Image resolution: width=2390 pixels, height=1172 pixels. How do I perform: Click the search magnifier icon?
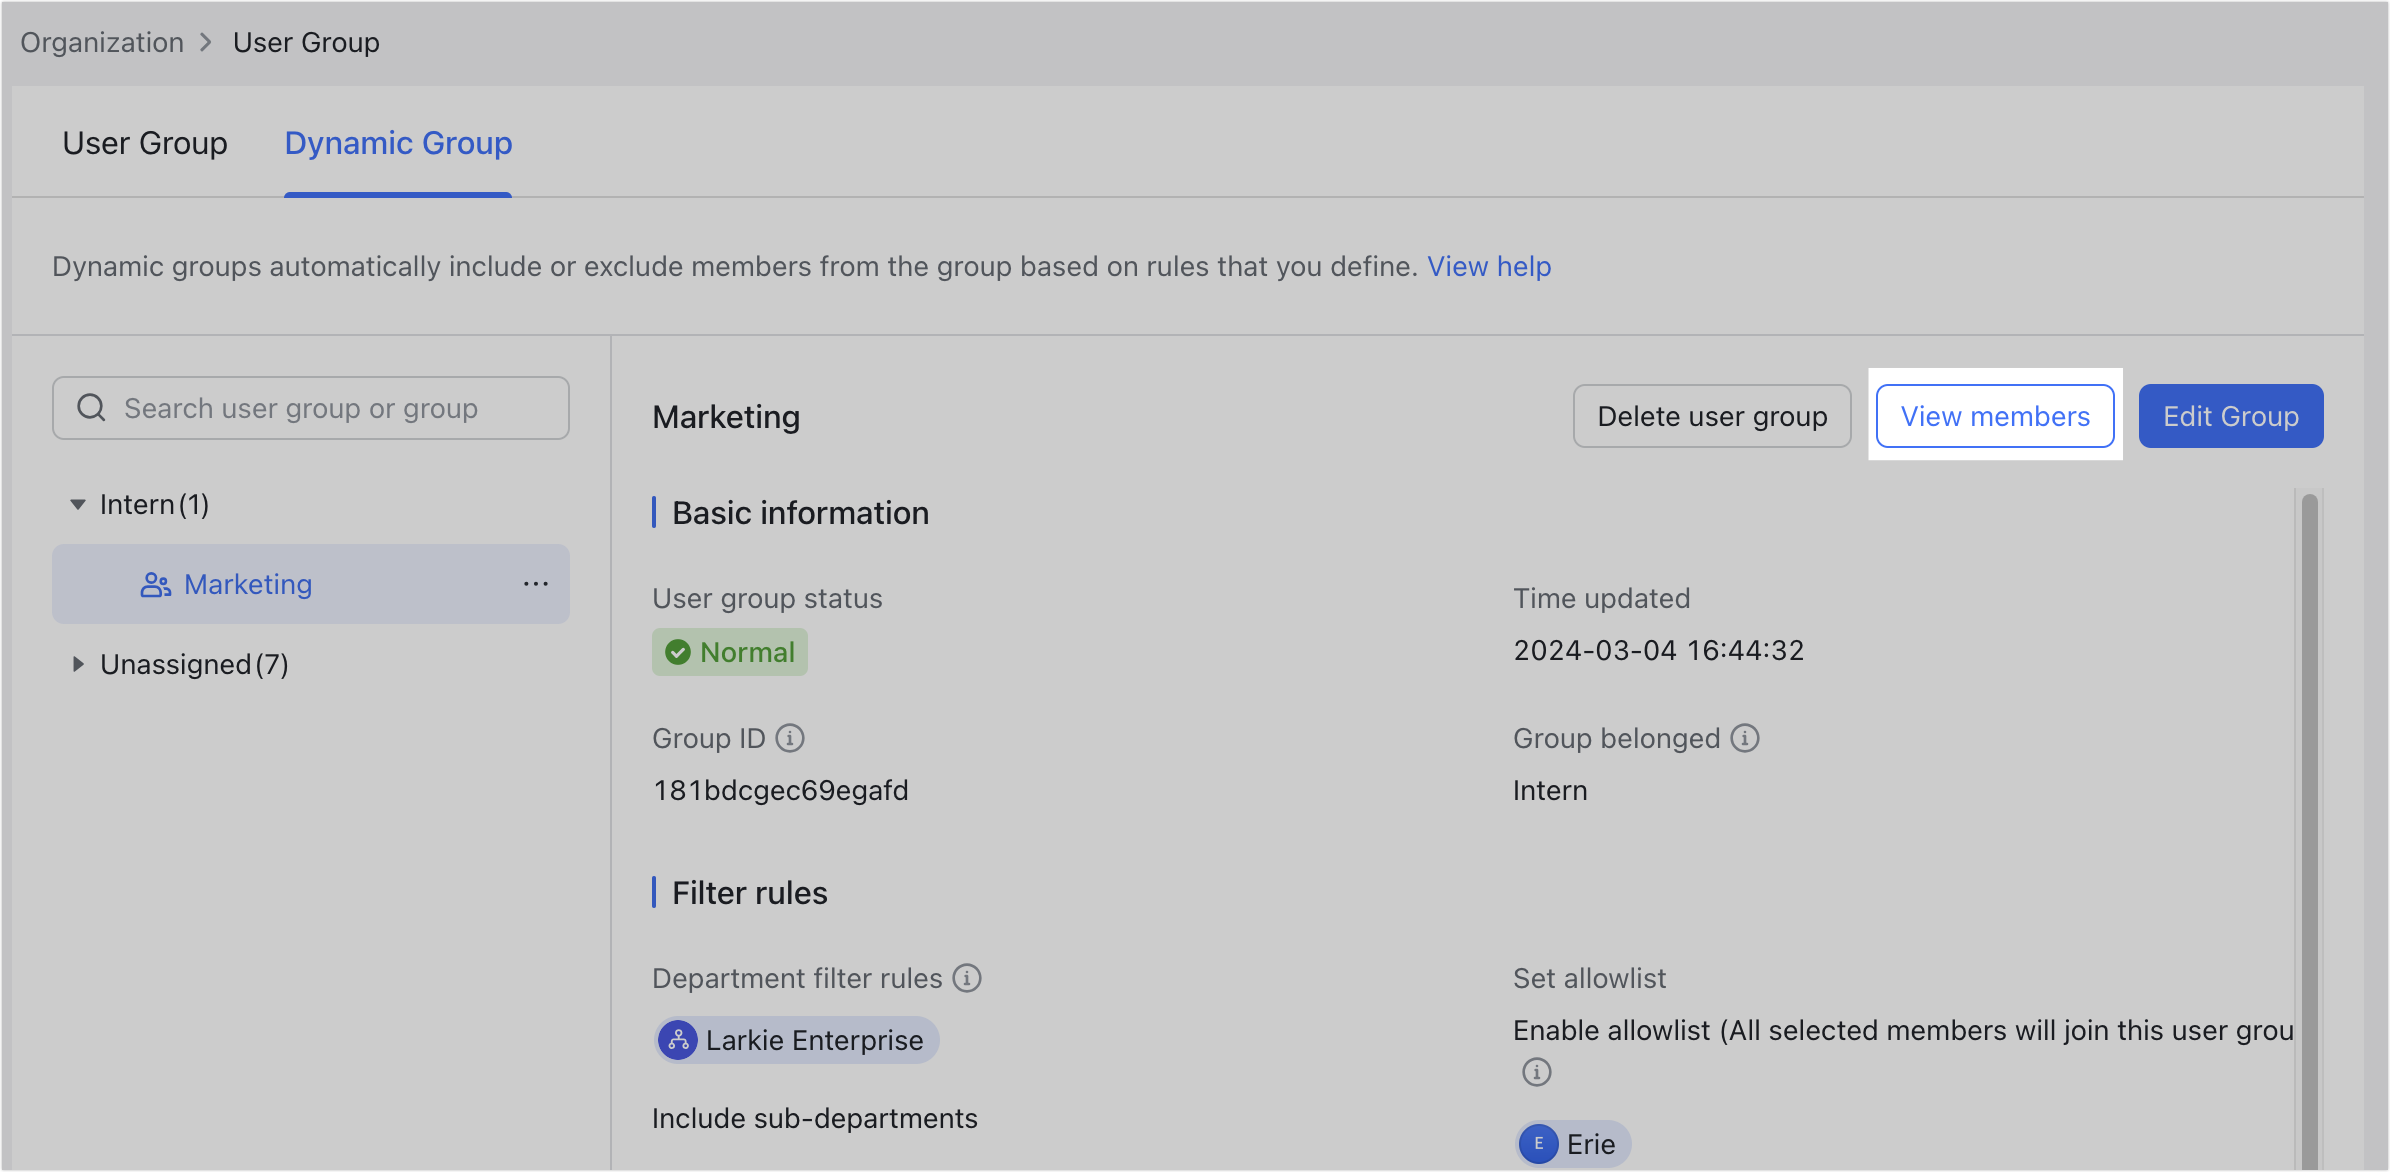(90, 407)
